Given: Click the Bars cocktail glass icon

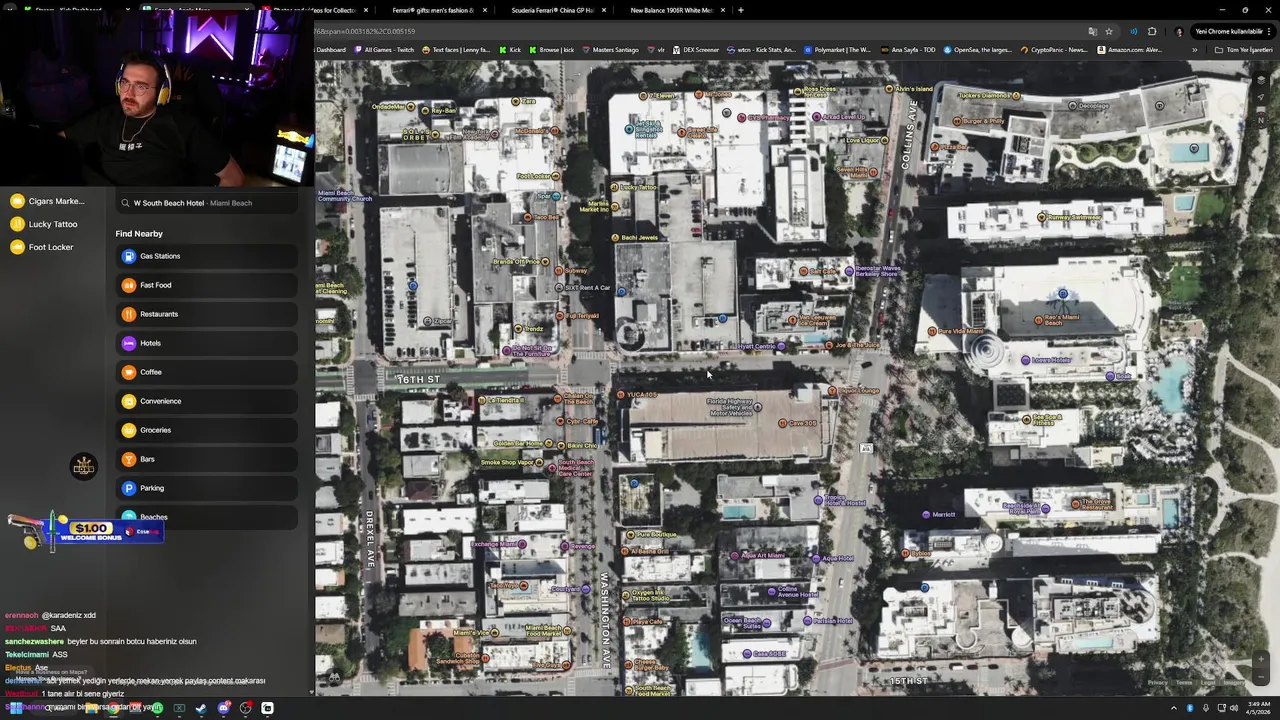Looking at the screenshot, I should [128, 459].
